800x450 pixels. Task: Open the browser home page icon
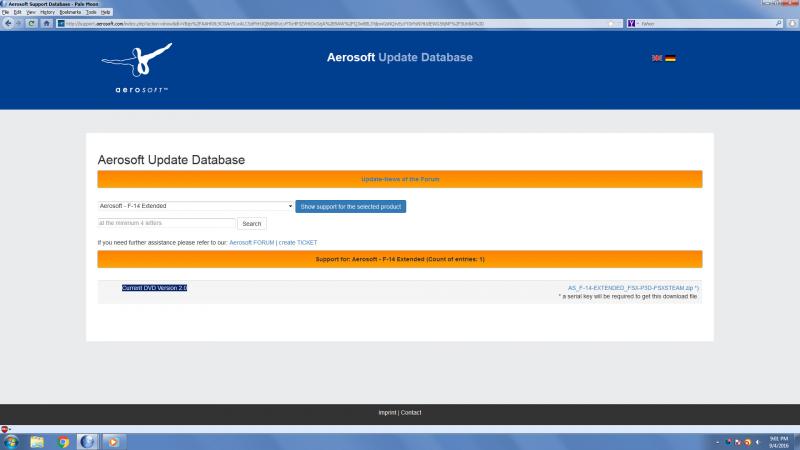pos(46,23)
